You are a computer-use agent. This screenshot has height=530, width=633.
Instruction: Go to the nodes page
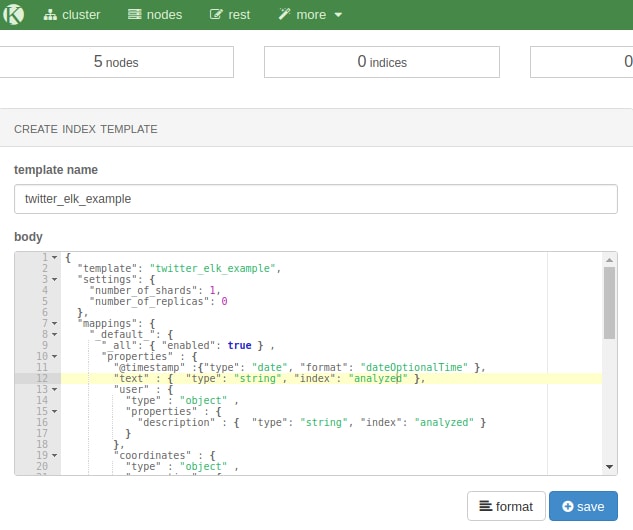tap(157, 15)
